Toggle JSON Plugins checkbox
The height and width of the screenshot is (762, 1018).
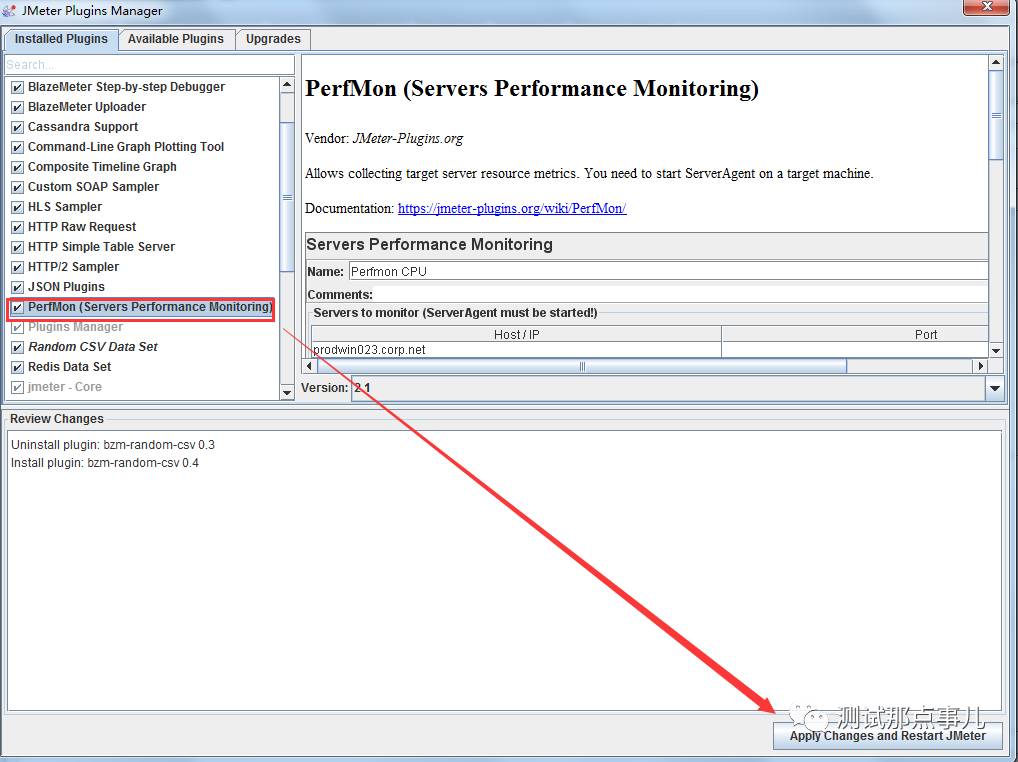pyautogui.click(x=18, y=288)
